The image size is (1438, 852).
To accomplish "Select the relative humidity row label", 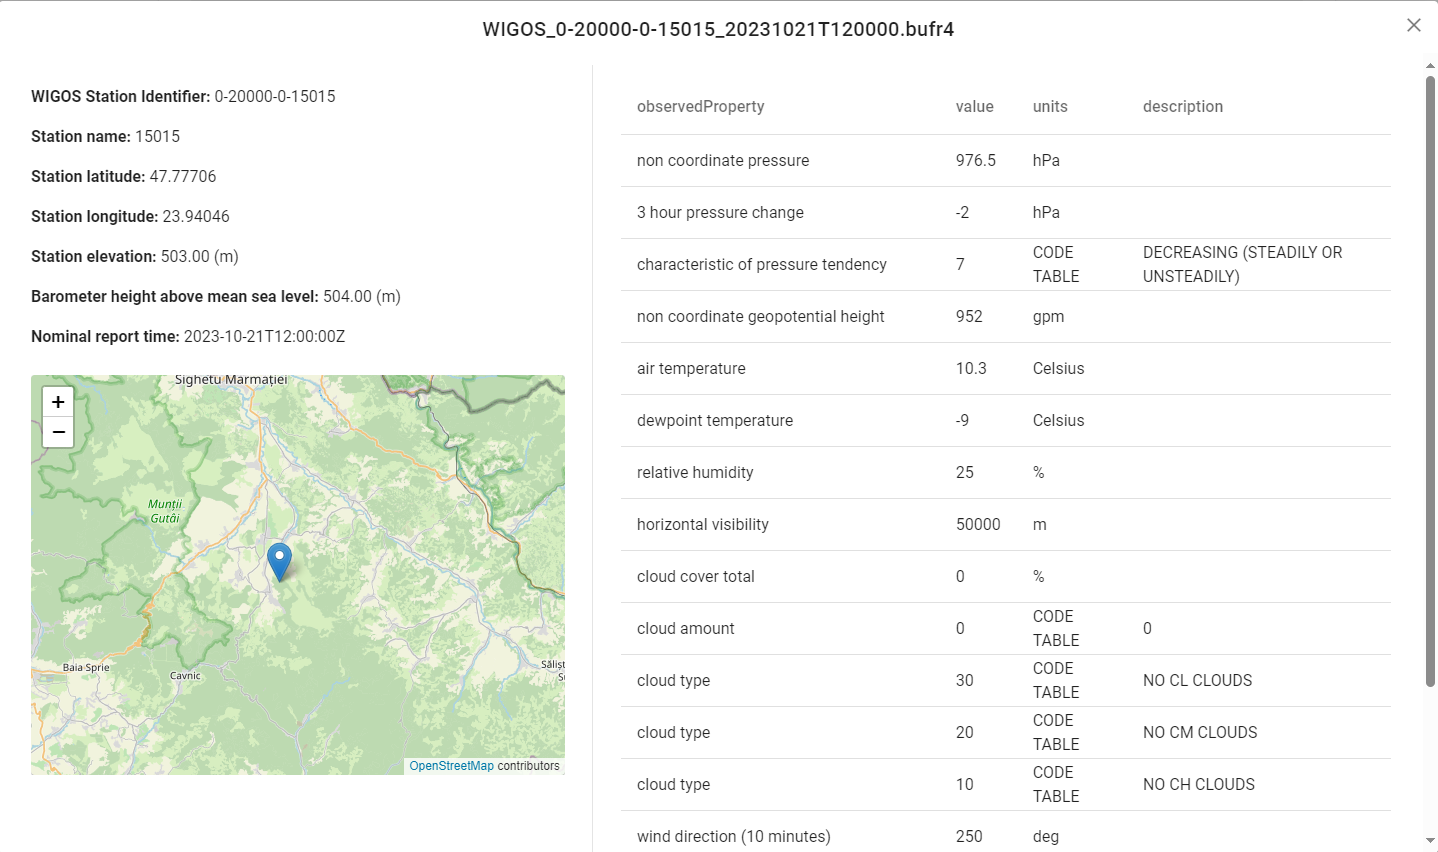I will (695, 473).
